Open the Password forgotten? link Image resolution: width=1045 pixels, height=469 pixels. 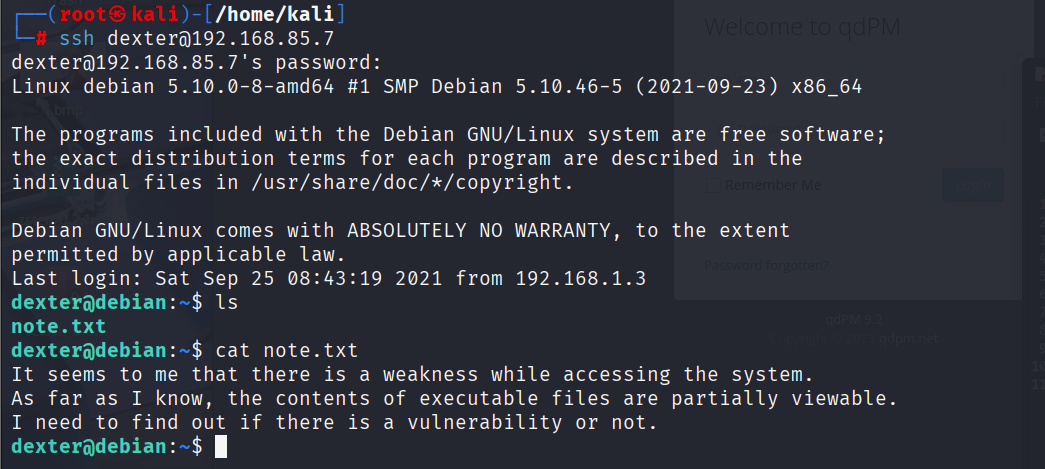point(766,265)
